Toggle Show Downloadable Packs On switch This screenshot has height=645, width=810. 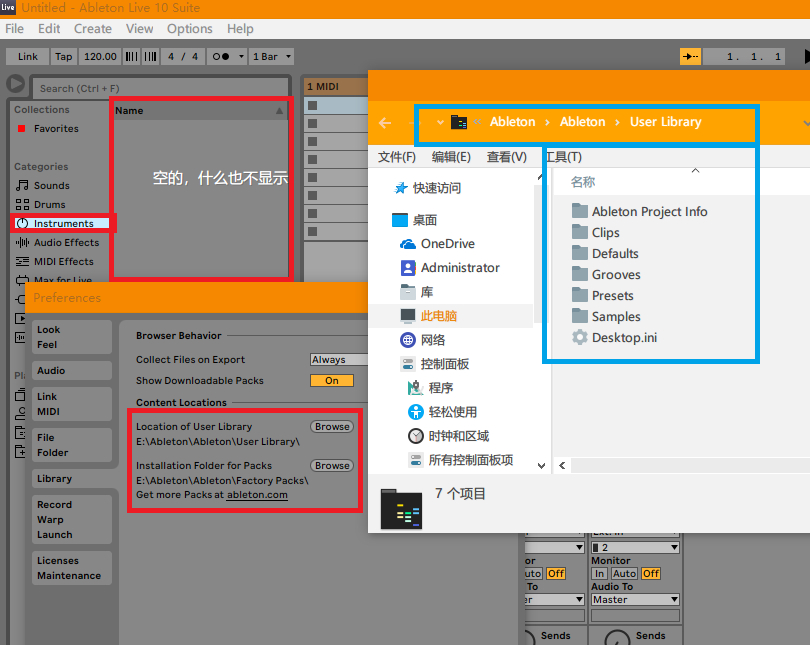pyautogui.click(x=332, y=381)
